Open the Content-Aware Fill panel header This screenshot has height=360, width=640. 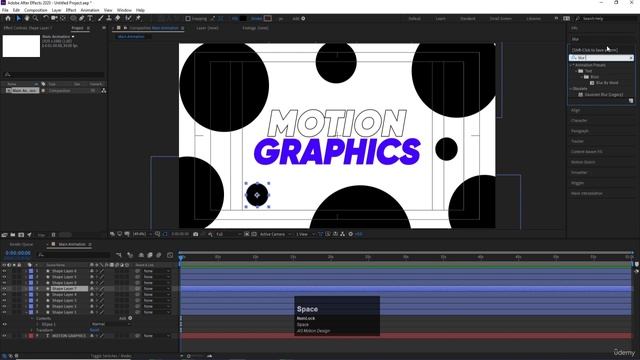pyautogui.click(x=587, y=152)
